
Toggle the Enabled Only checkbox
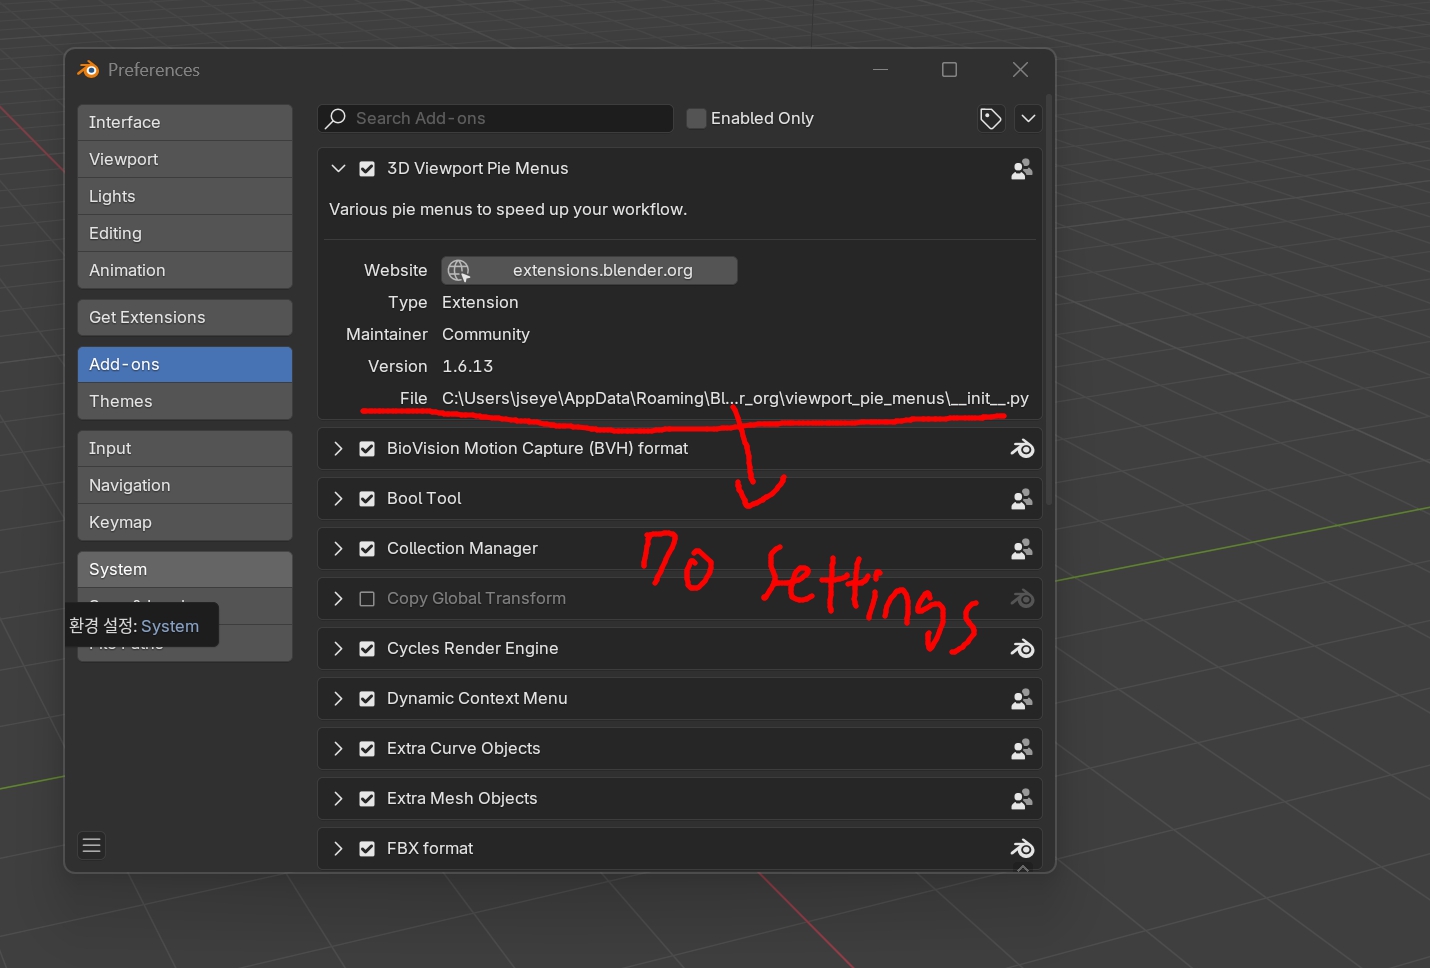click(x=696, y=118)
